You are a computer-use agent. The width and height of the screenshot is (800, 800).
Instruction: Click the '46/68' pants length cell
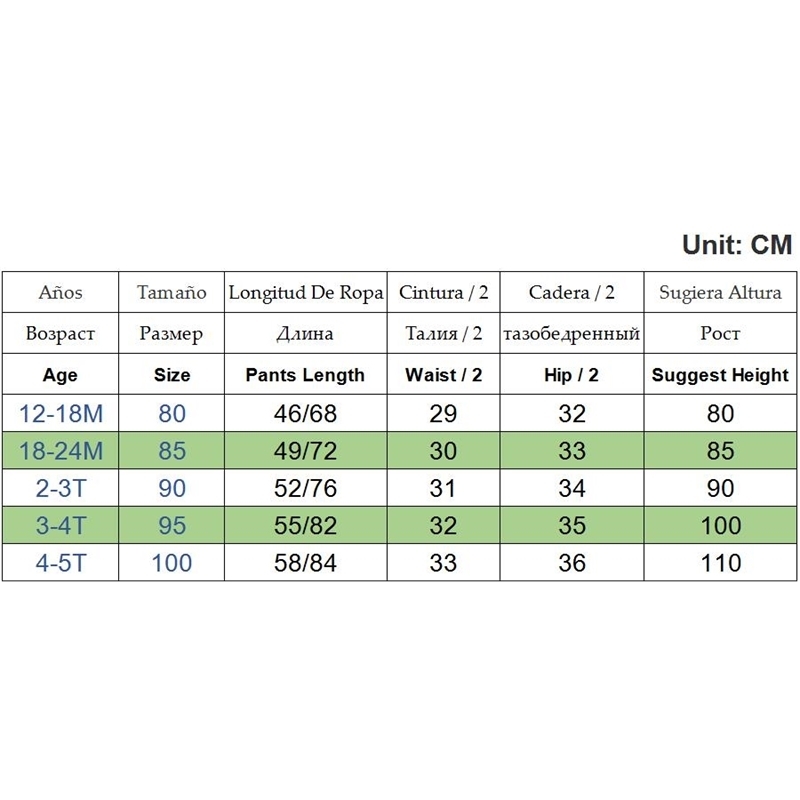(x=305, y=413)
